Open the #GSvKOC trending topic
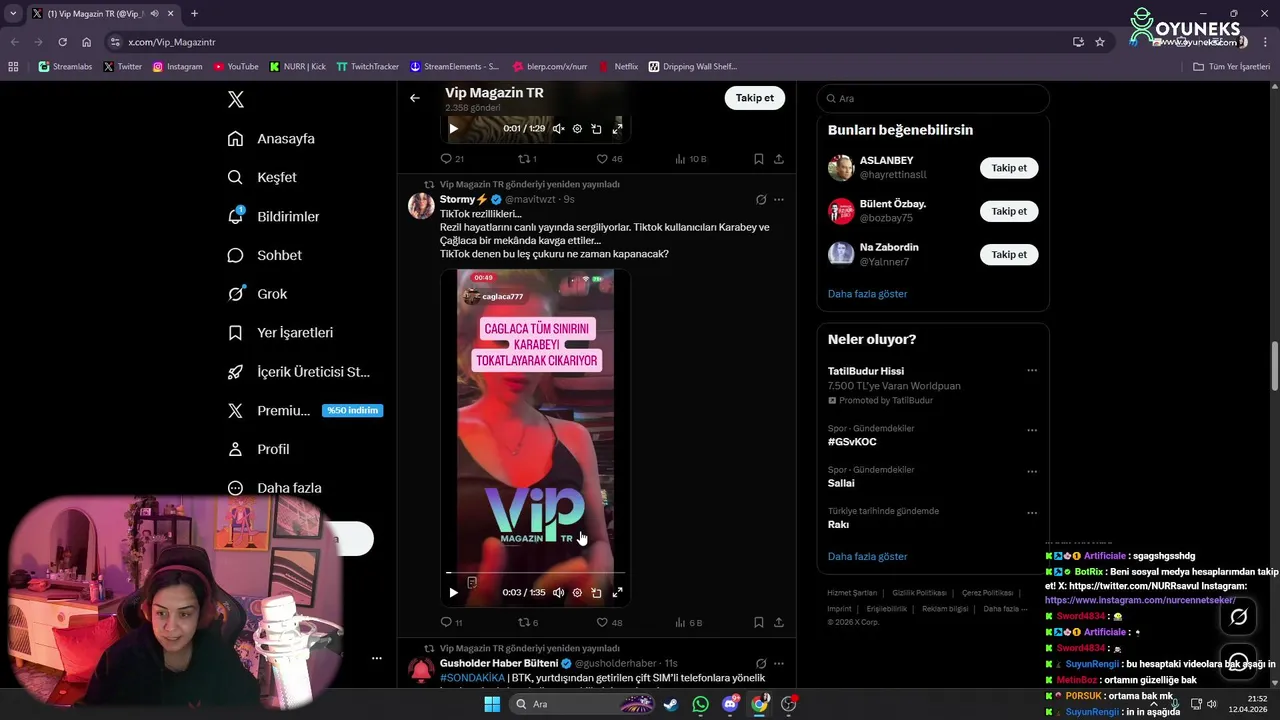The height and width of the screenshot is (720, 1280). pyautogui.click(x=852, y=442)
